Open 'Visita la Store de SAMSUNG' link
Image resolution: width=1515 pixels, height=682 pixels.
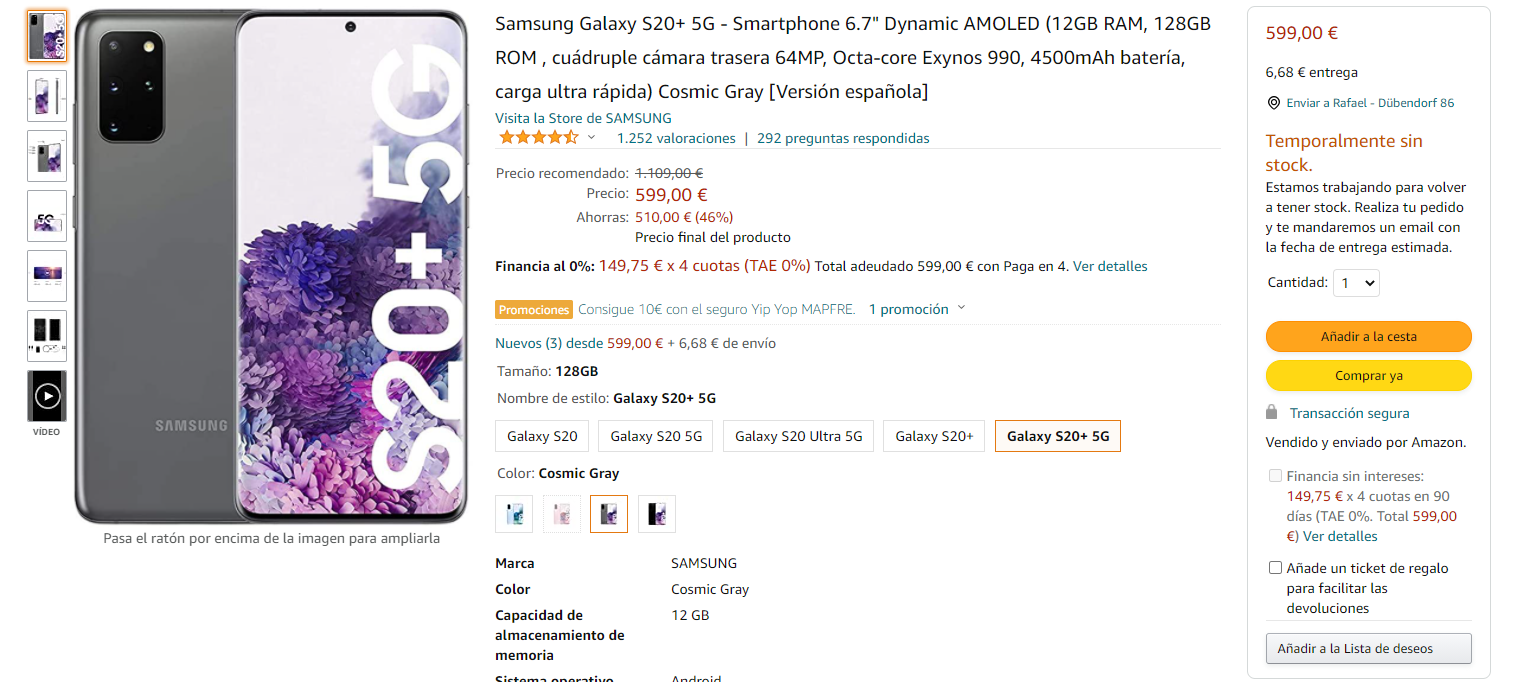coord(583,118)
